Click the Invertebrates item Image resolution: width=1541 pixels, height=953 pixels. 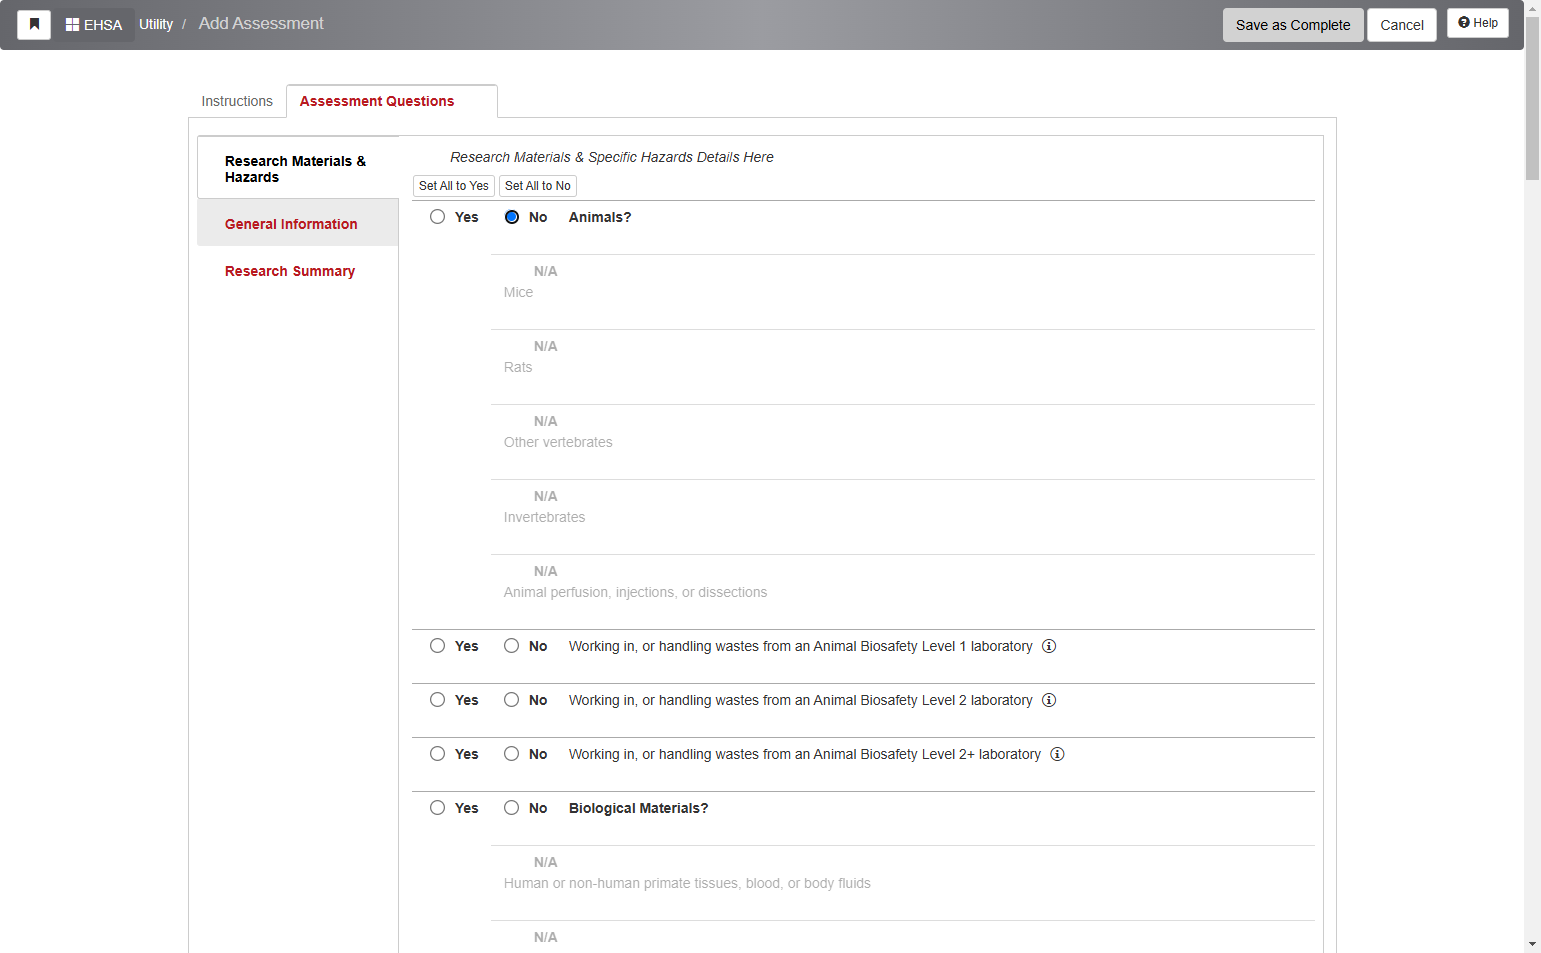tap(544, 517)
